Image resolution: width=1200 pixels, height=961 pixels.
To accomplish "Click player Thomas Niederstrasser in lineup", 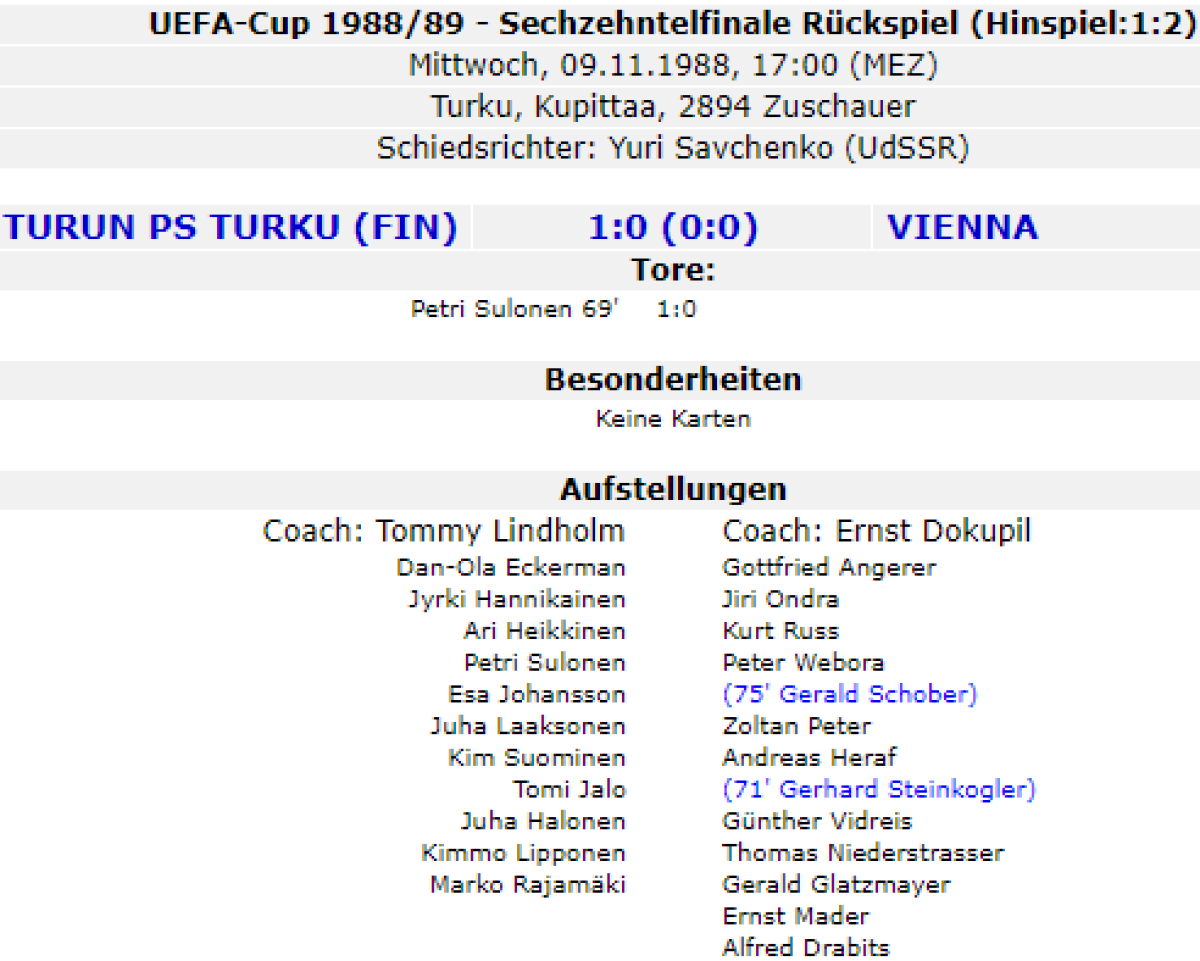I will 863,853.
